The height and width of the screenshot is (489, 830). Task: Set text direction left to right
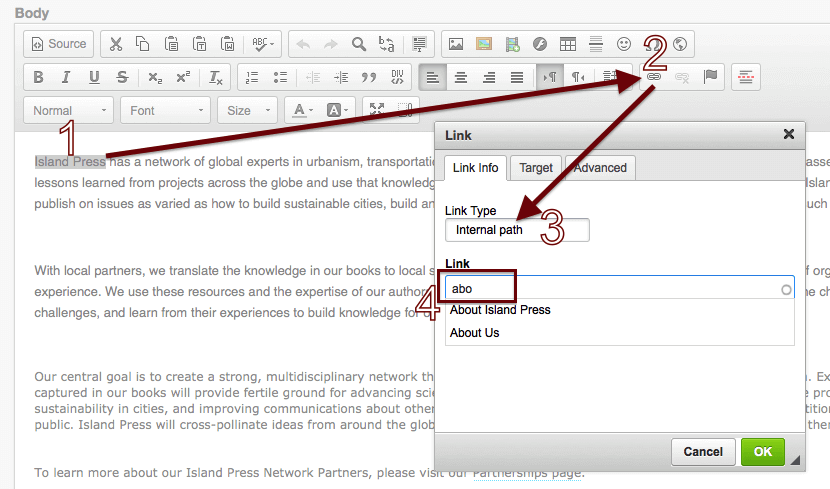point(549,77)
